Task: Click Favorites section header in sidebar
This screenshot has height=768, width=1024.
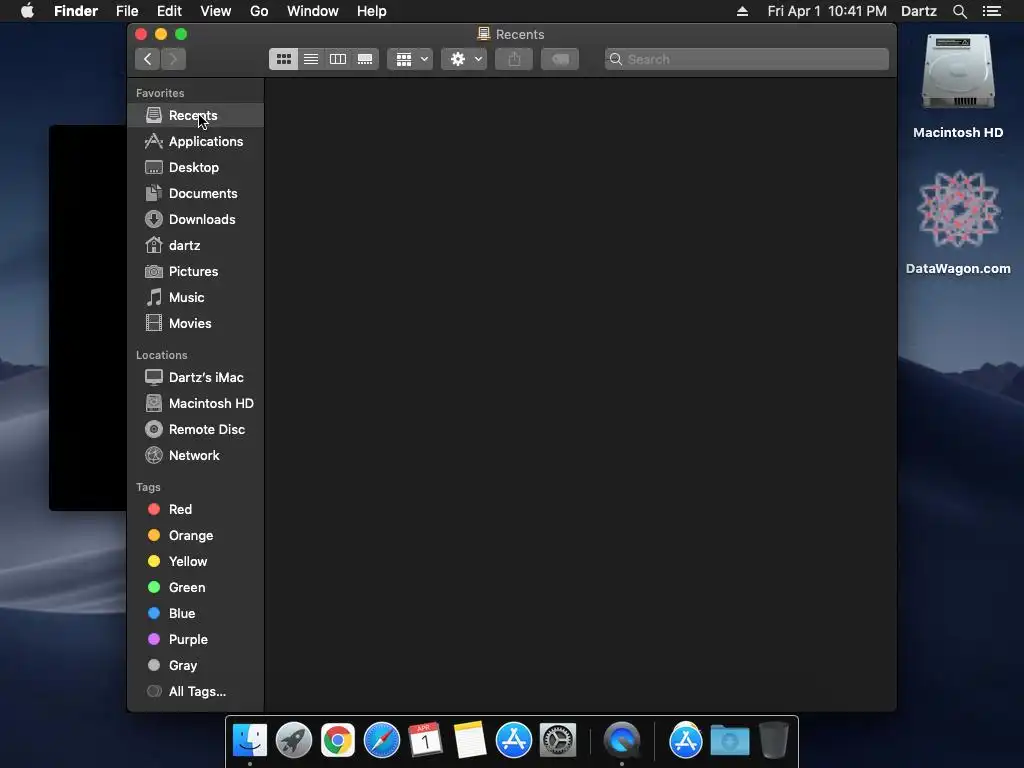Action: point(160,93)
